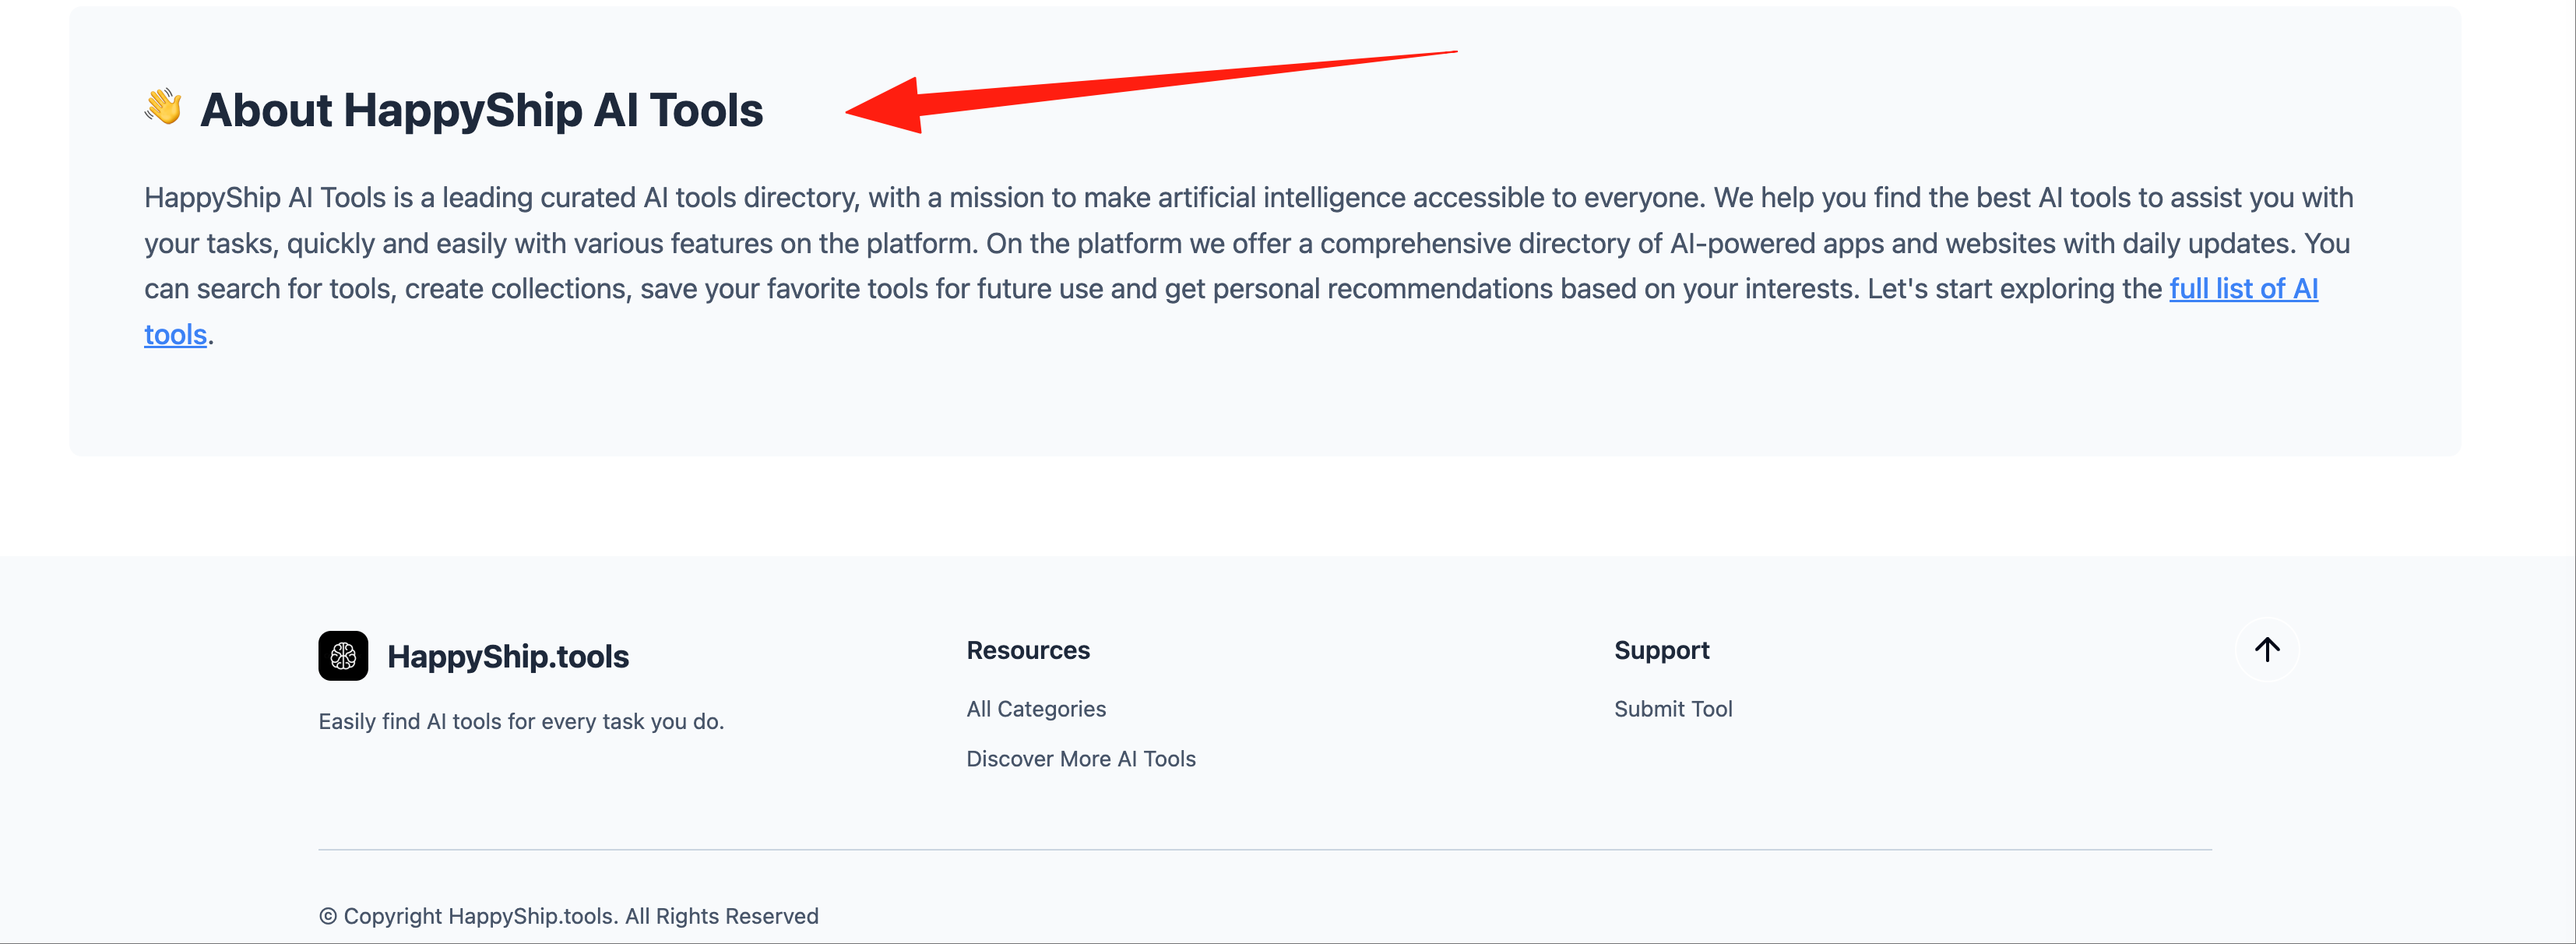The height and width of the screenshot is (944, 2576).
Task: Click the waving hand emoji icon
Action: [163, 107]
